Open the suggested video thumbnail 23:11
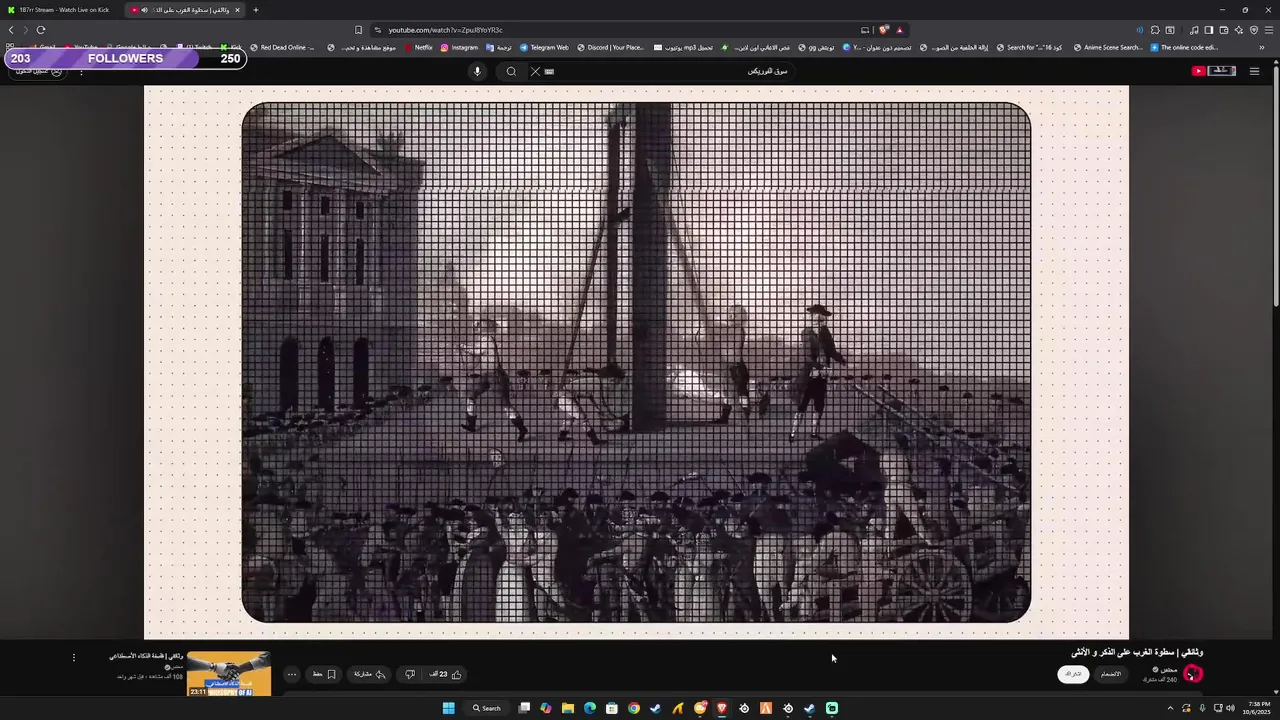Viewport: 1280px width, 720px height. (228, 674)
